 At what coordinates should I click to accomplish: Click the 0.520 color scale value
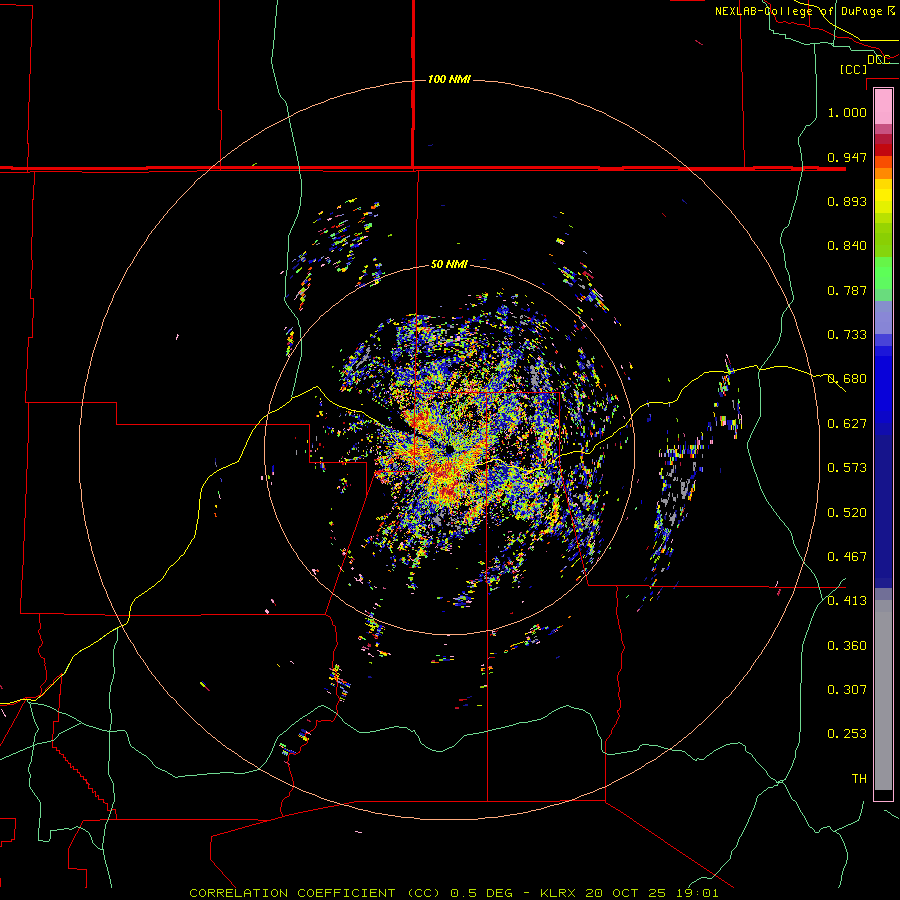[847, 513]
